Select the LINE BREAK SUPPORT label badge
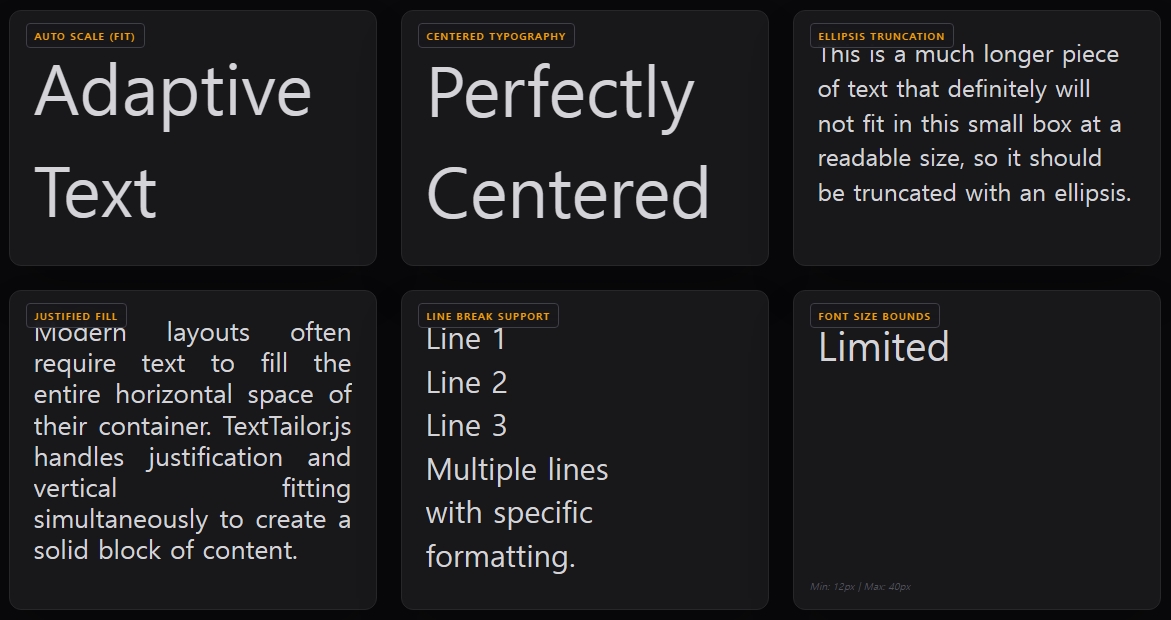Viewport: 1171px width, 620px height. (x=488, y=316)
